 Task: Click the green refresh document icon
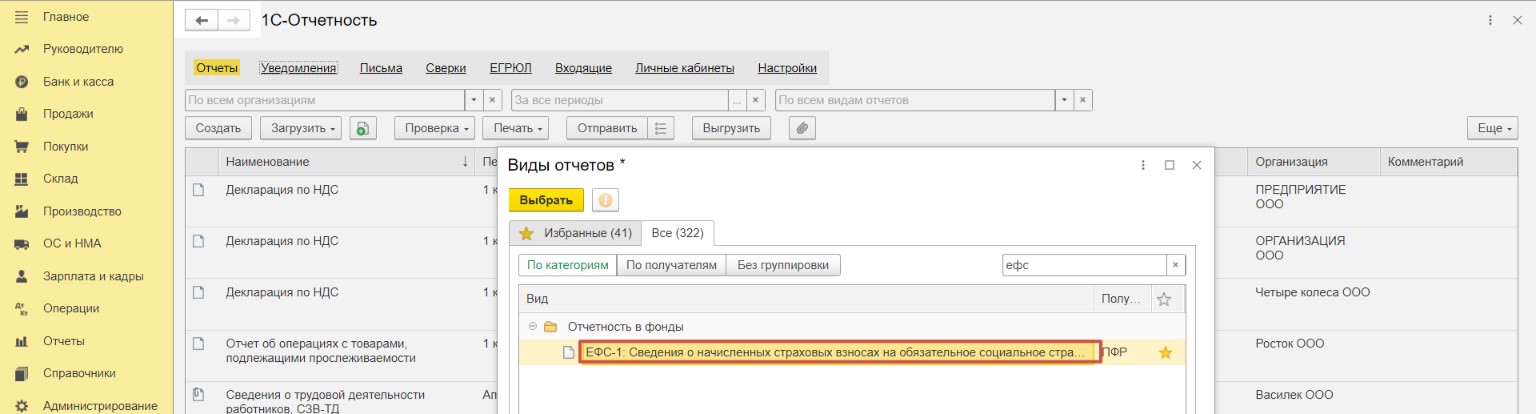pyautogui.click(x=363, y=128)
